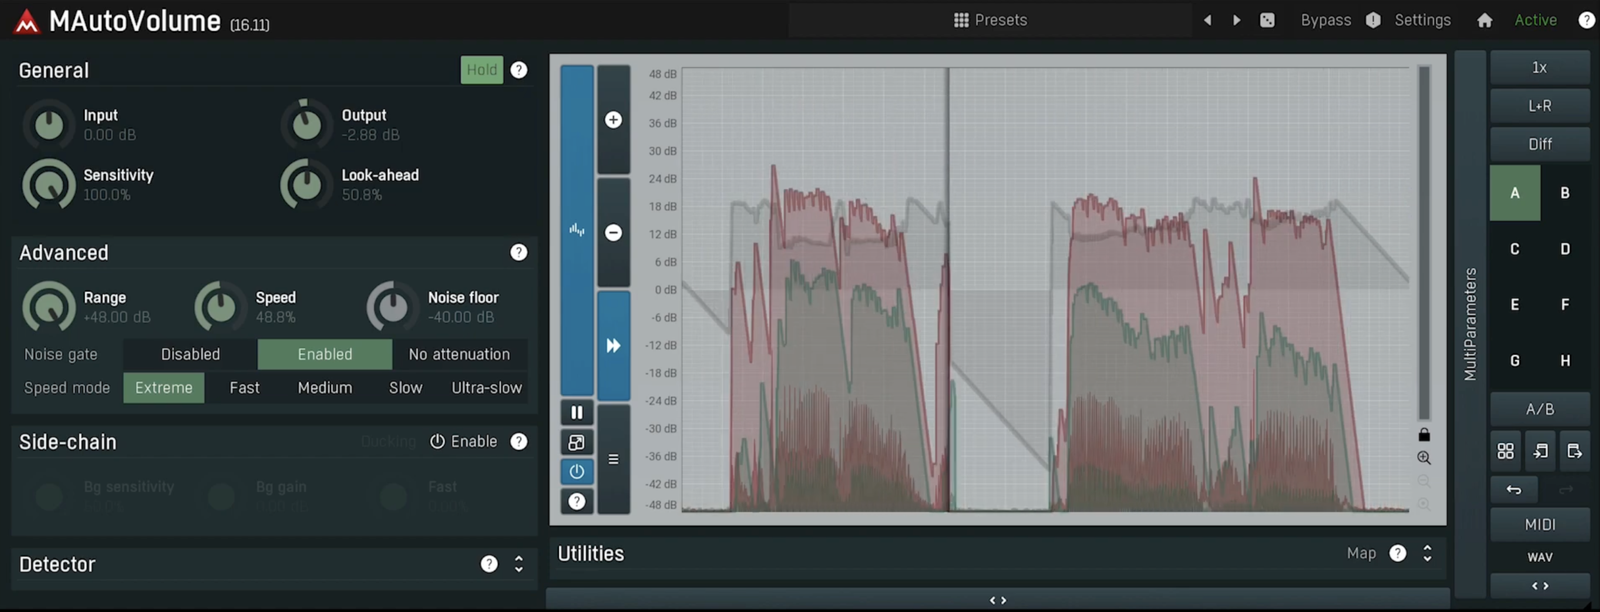The width and height of the screenshot is (1600, 612).
Task: Go to the previous preset arrow
Action: point(1207,20)
